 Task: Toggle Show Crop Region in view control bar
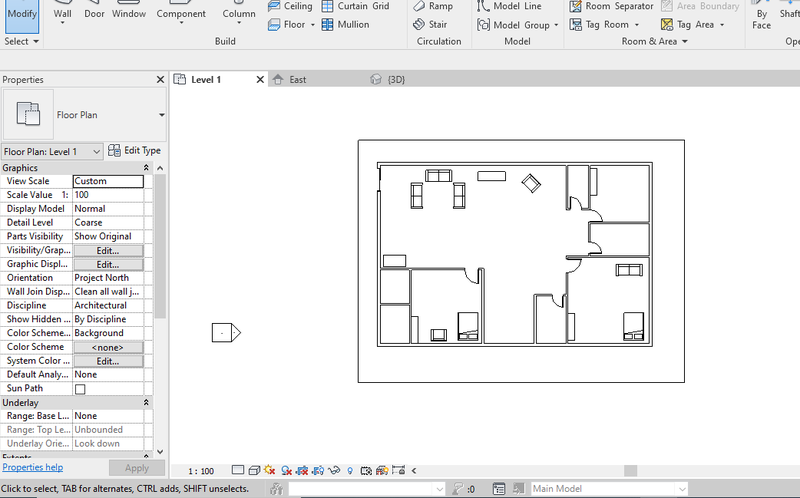tap(318, 470)
